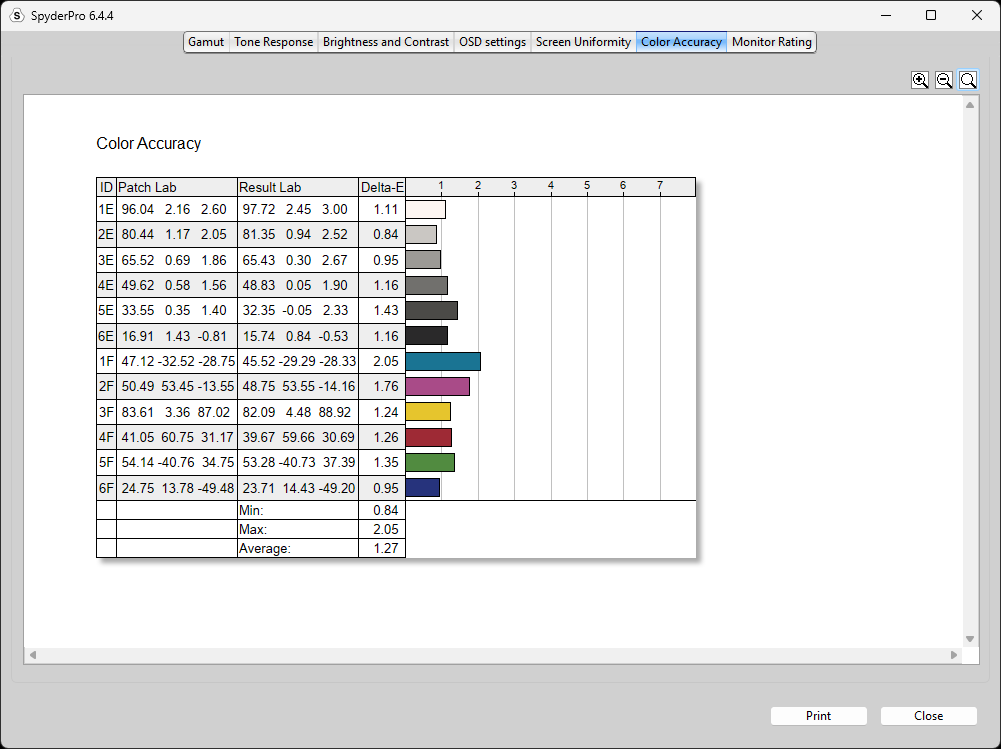Print the color accuracy report
This screenshot has width=1001, height=749.
point(818,716)
